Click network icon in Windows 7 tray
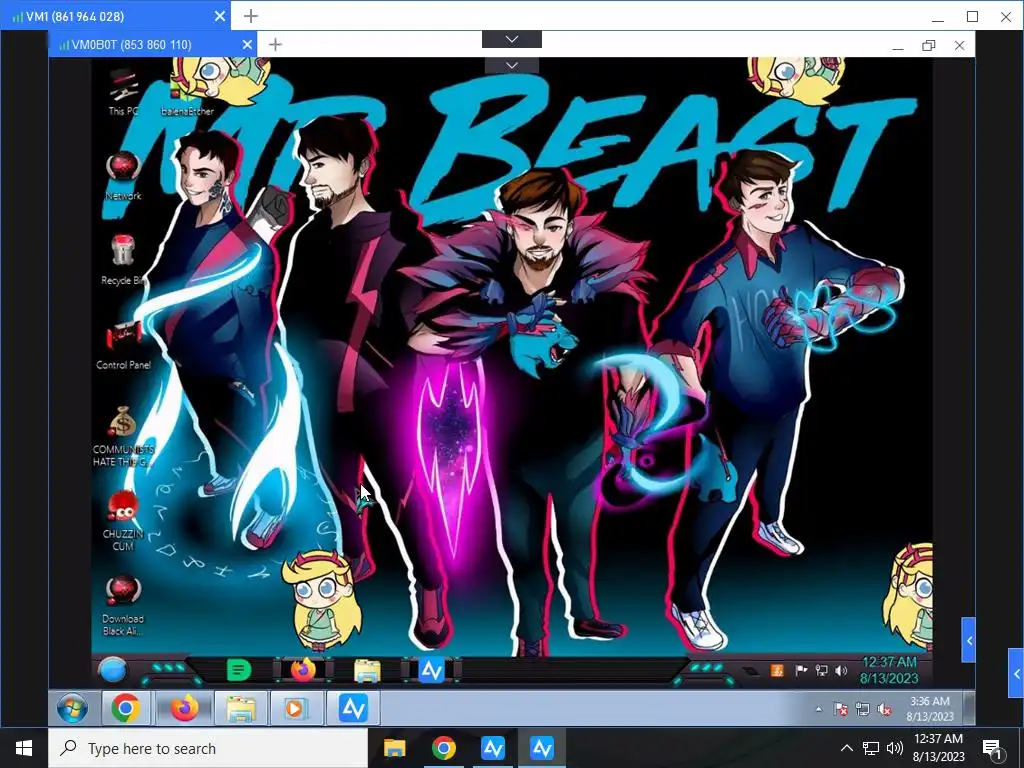 point(863,709)
